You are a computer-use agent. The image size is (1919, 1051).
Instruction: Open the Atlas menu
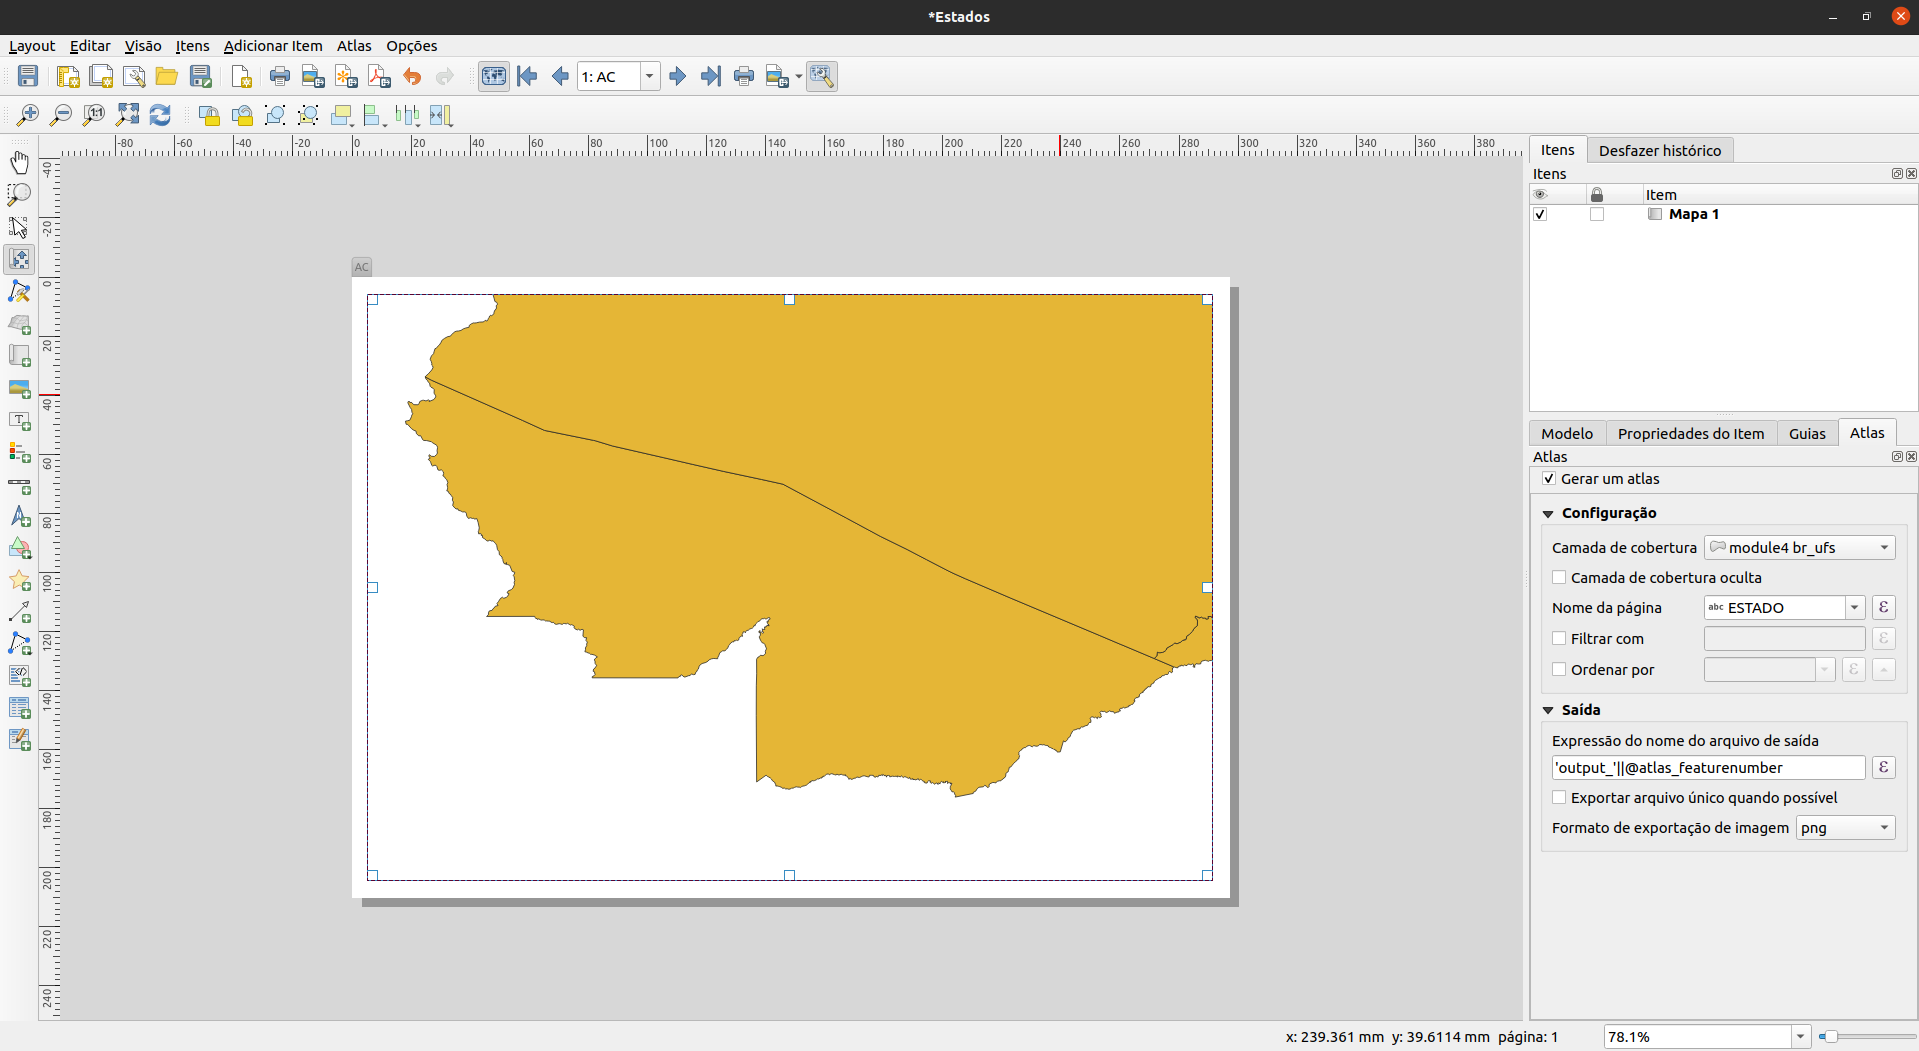pos(354,46)
